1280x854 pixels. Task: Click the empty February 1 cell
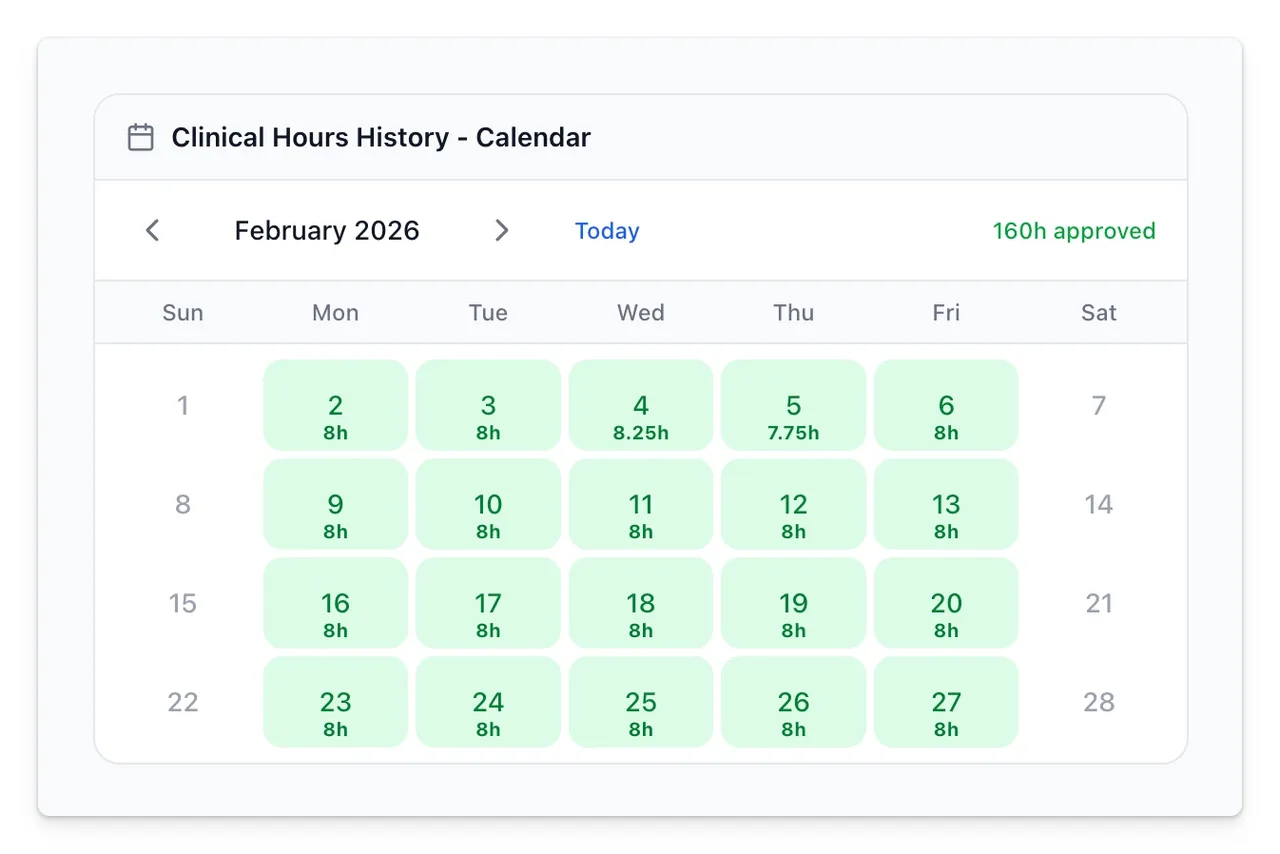[x=183, y=405]
